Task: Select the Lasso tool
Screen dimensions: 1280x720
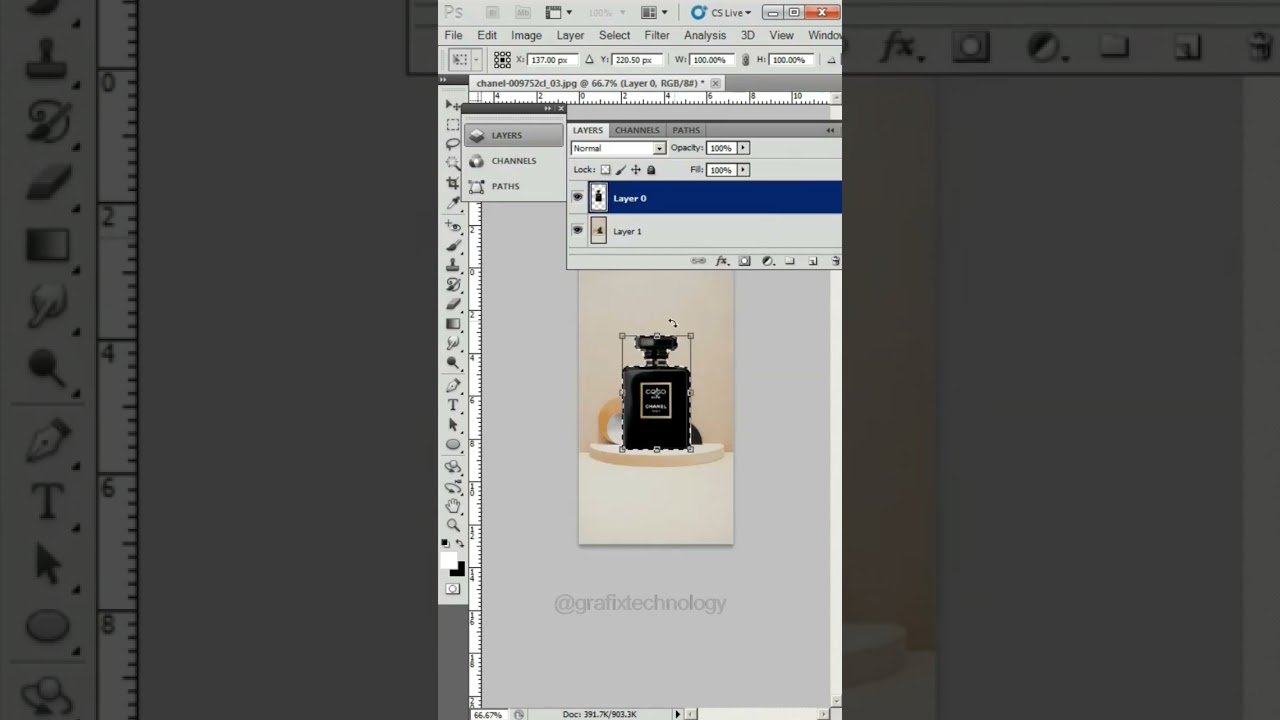Action: coord(453,143)
